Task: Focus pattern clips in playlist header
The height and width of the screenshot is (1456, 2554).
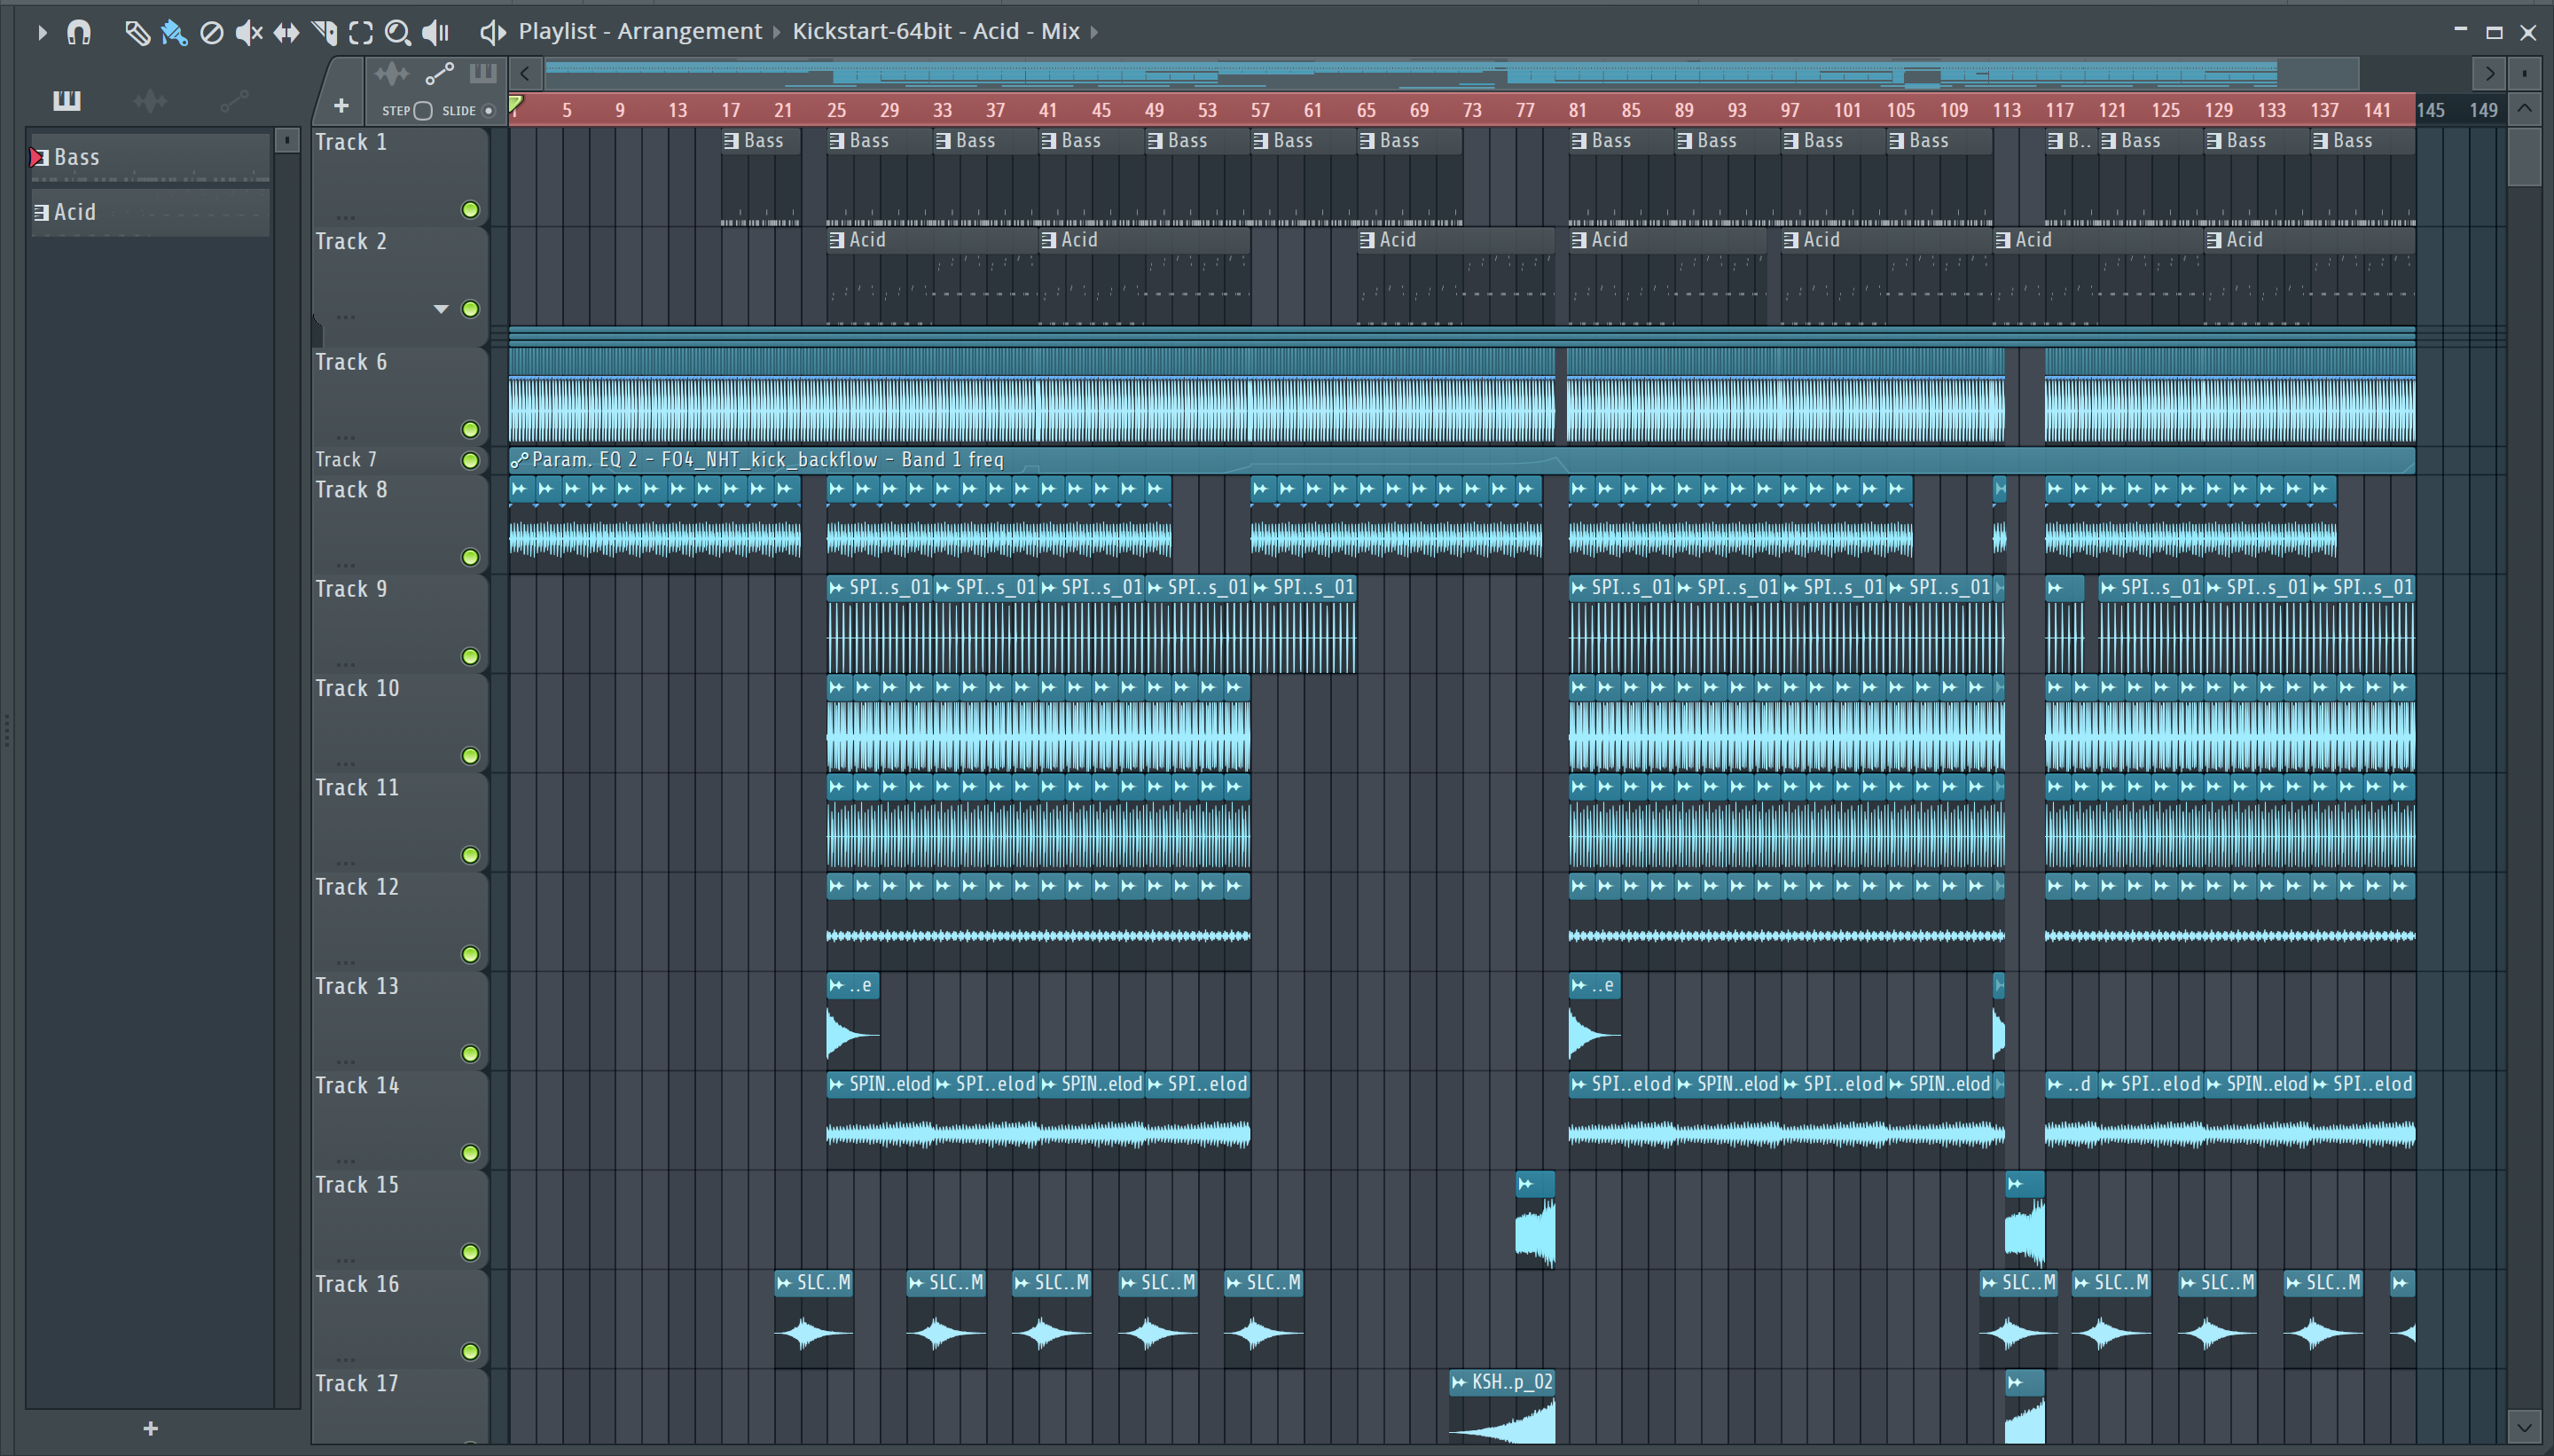Action: pyautogui.click(x=483, y=73)
